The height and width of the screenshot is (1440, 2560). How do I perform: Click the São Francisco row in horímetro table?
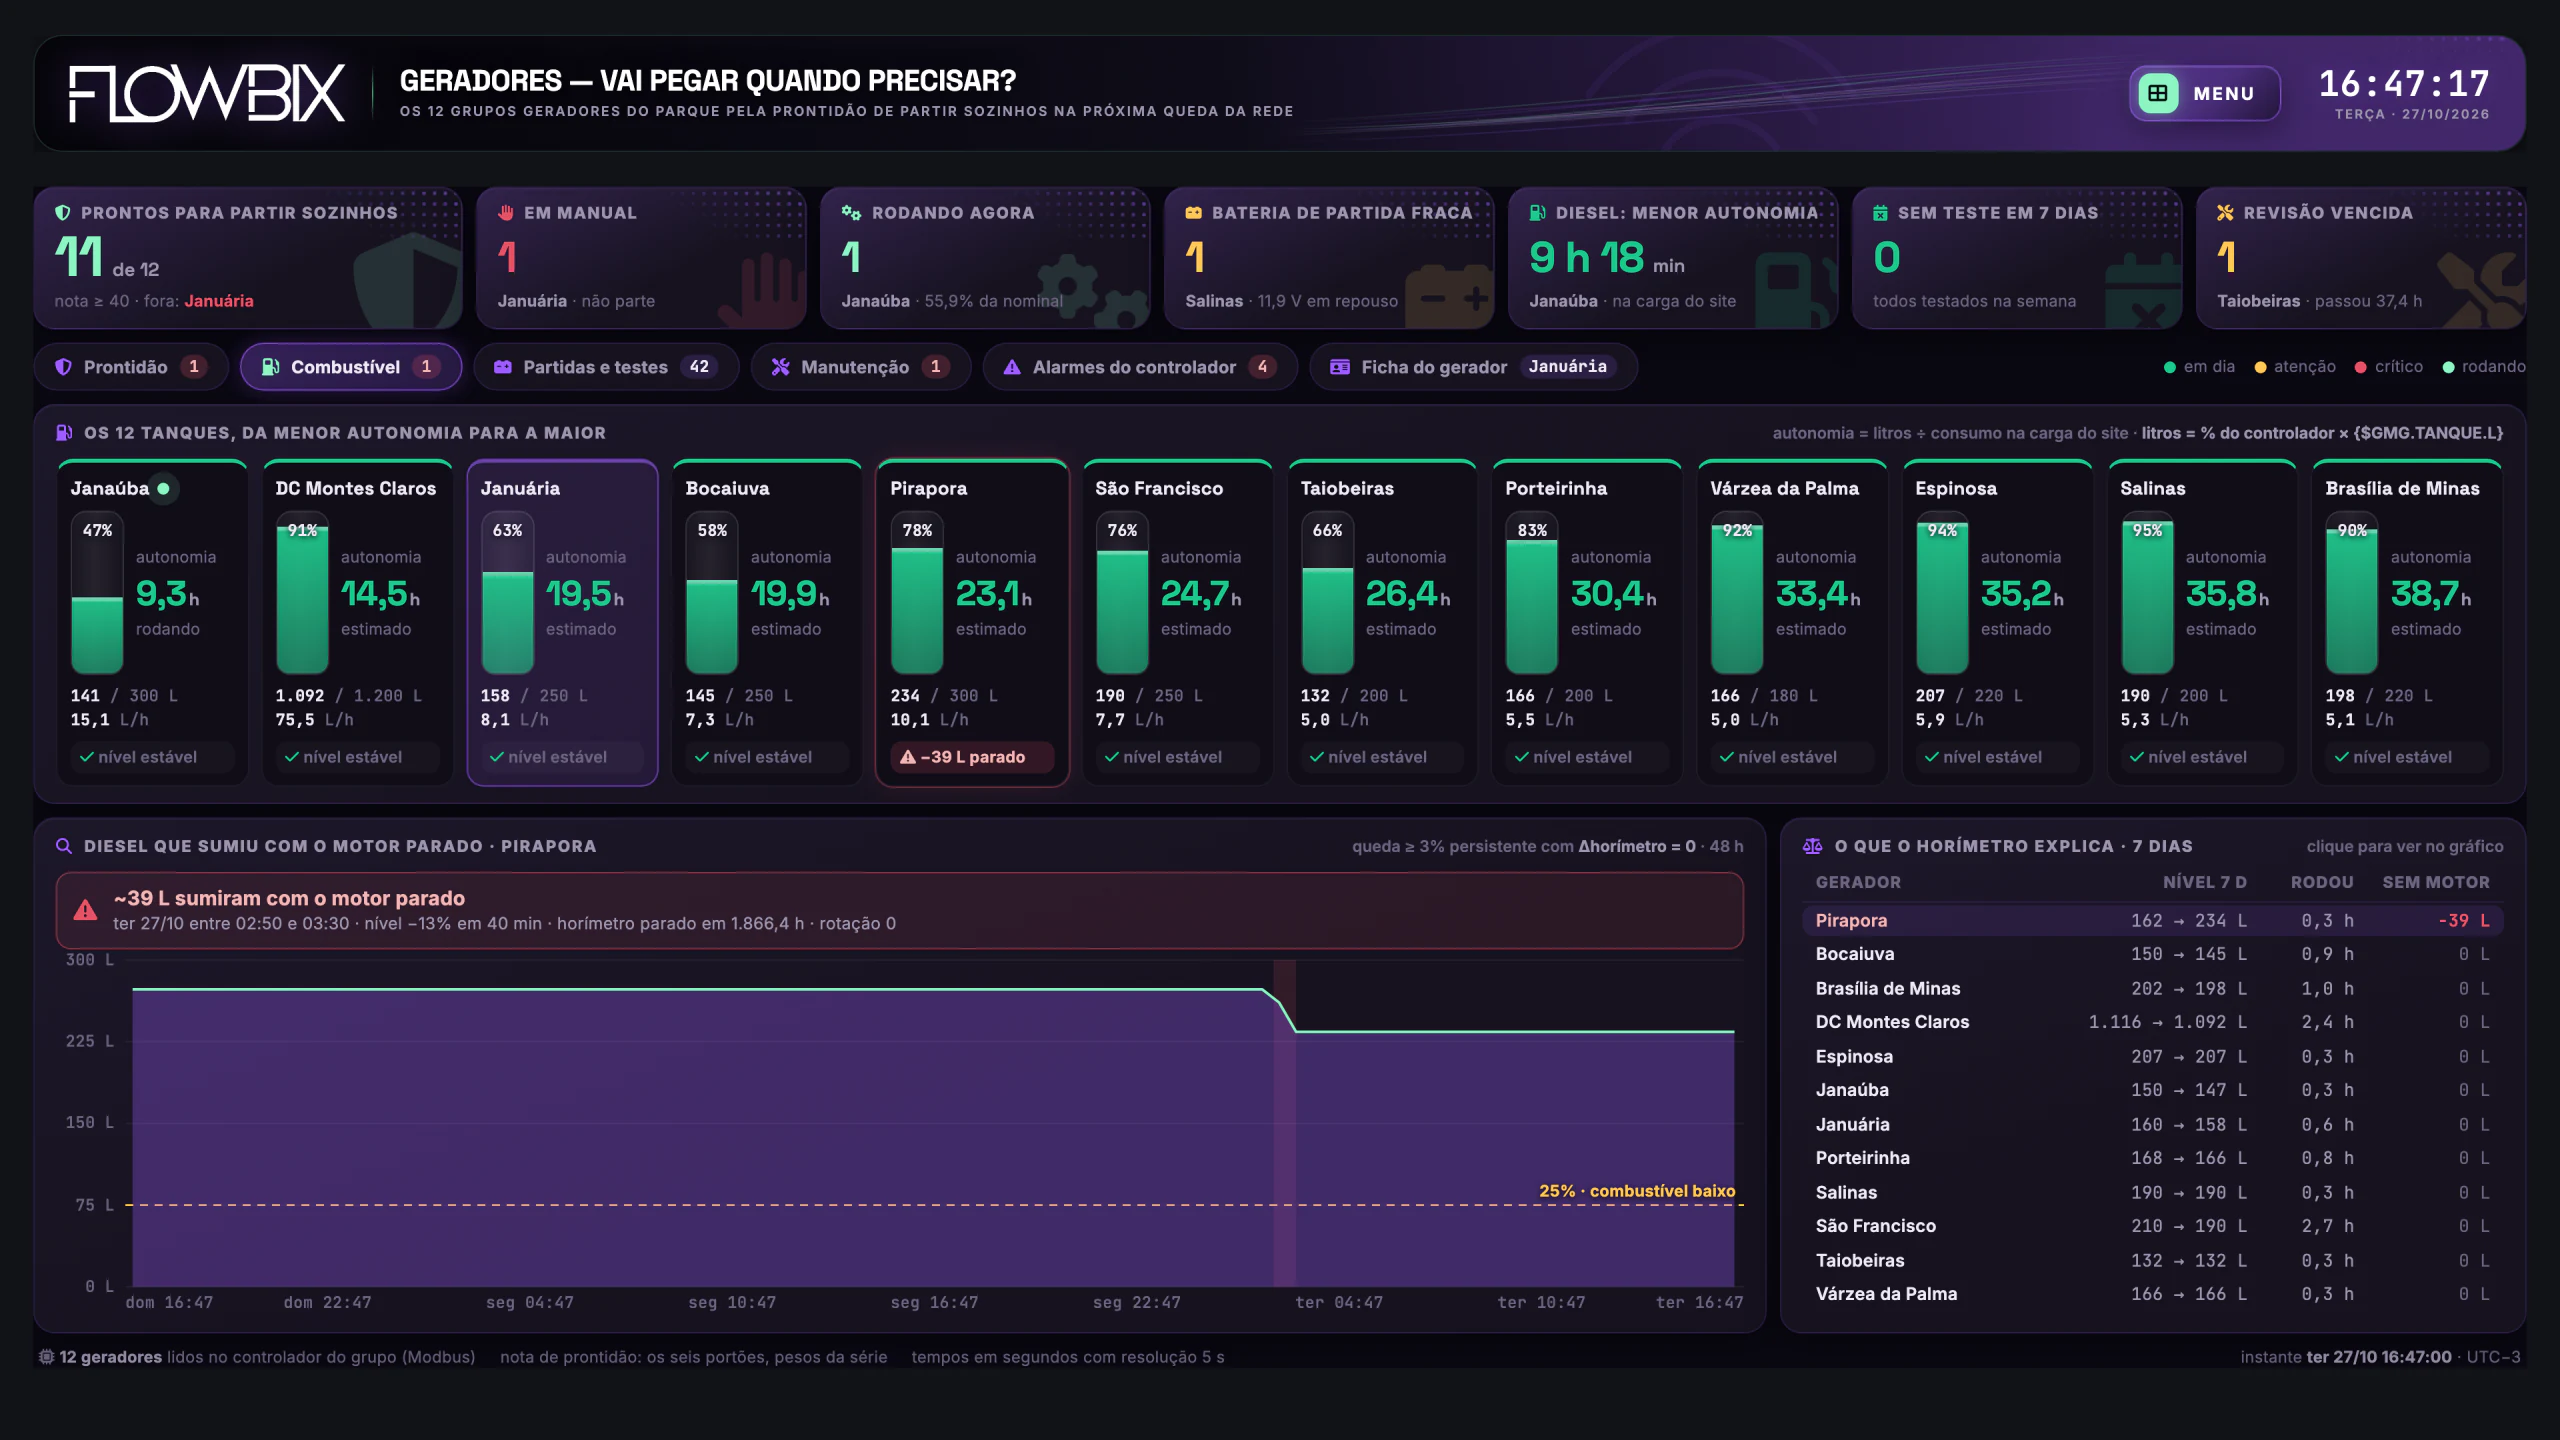(2153, 1226)
